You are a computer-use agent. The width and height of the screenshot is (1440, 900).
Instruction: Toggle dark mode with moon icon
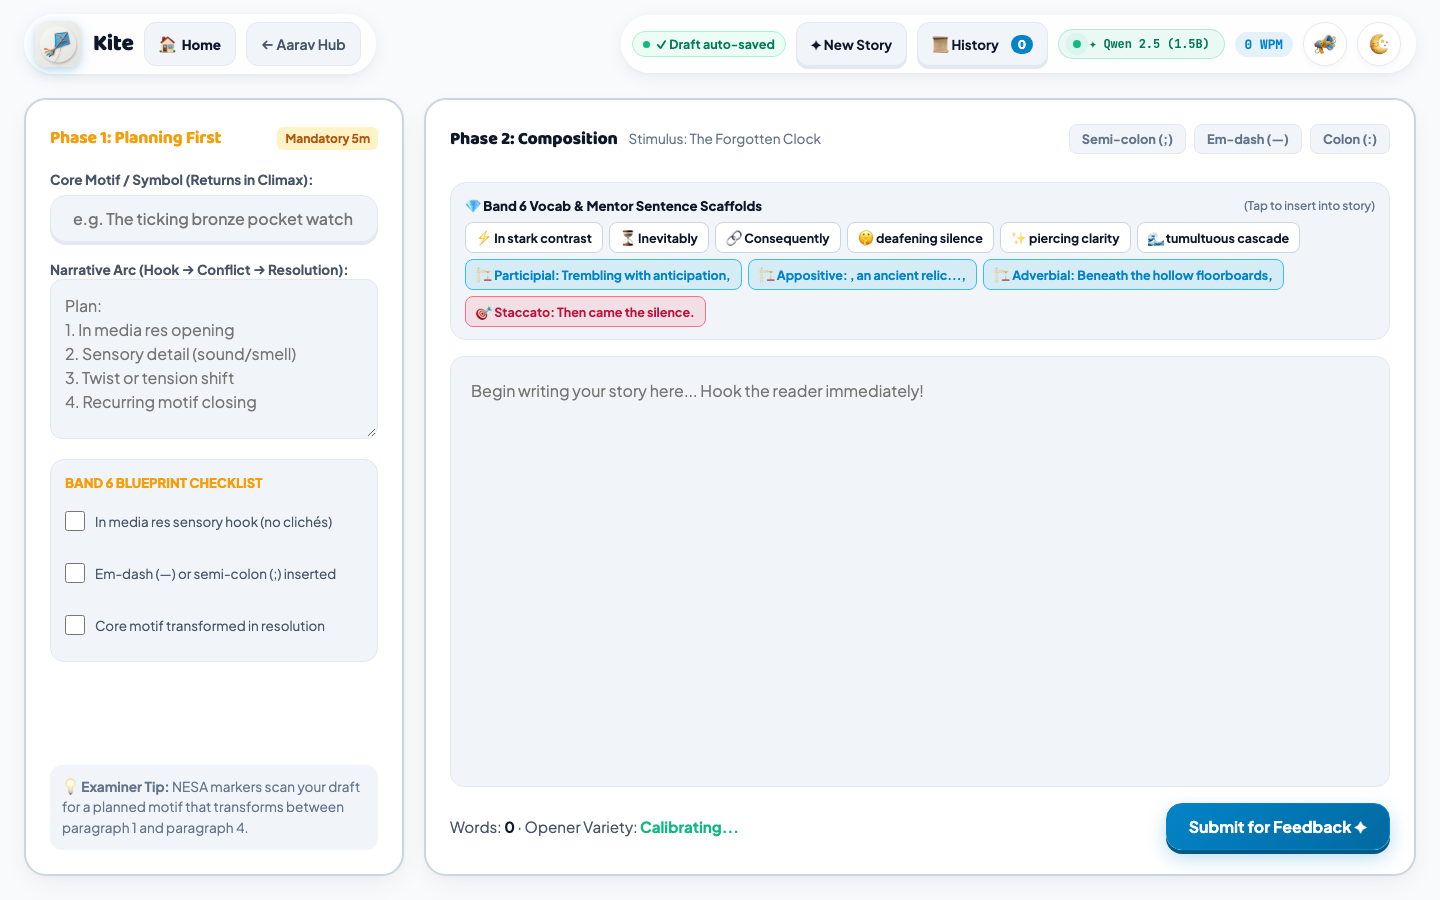pos(1379,44)
